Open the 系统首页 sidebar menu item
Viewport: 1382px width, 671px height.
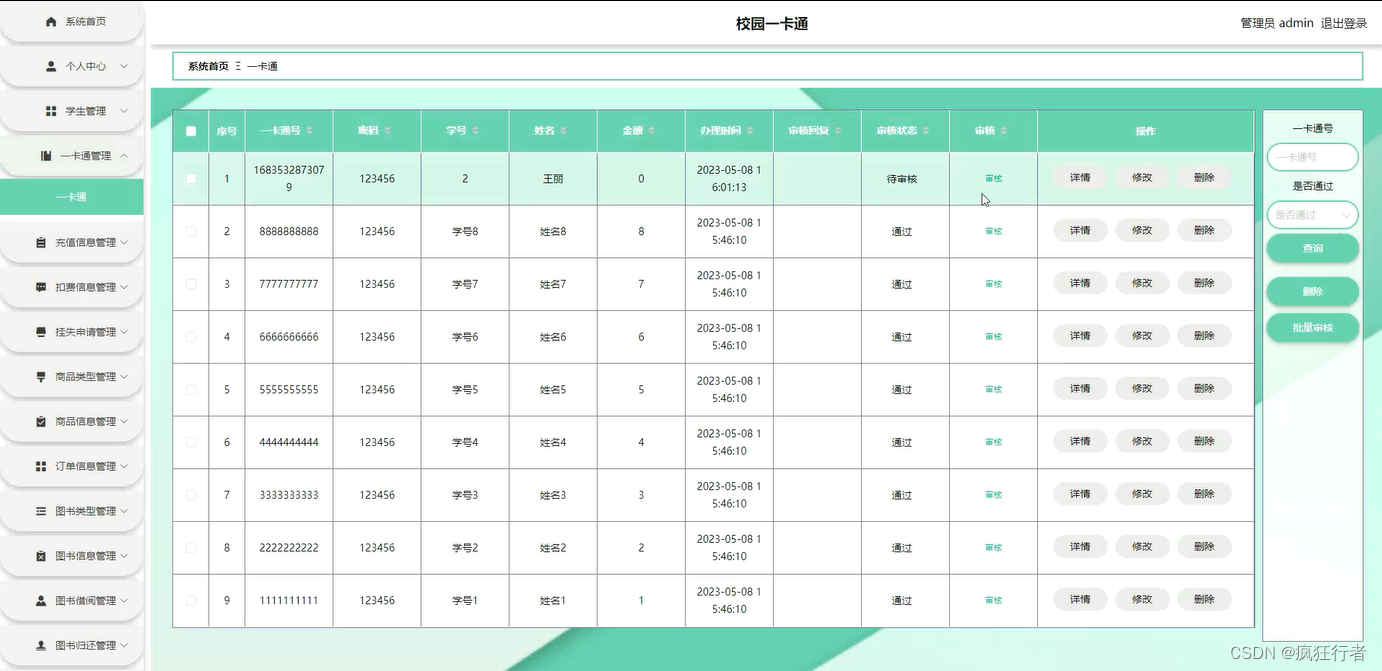(71, 21)
